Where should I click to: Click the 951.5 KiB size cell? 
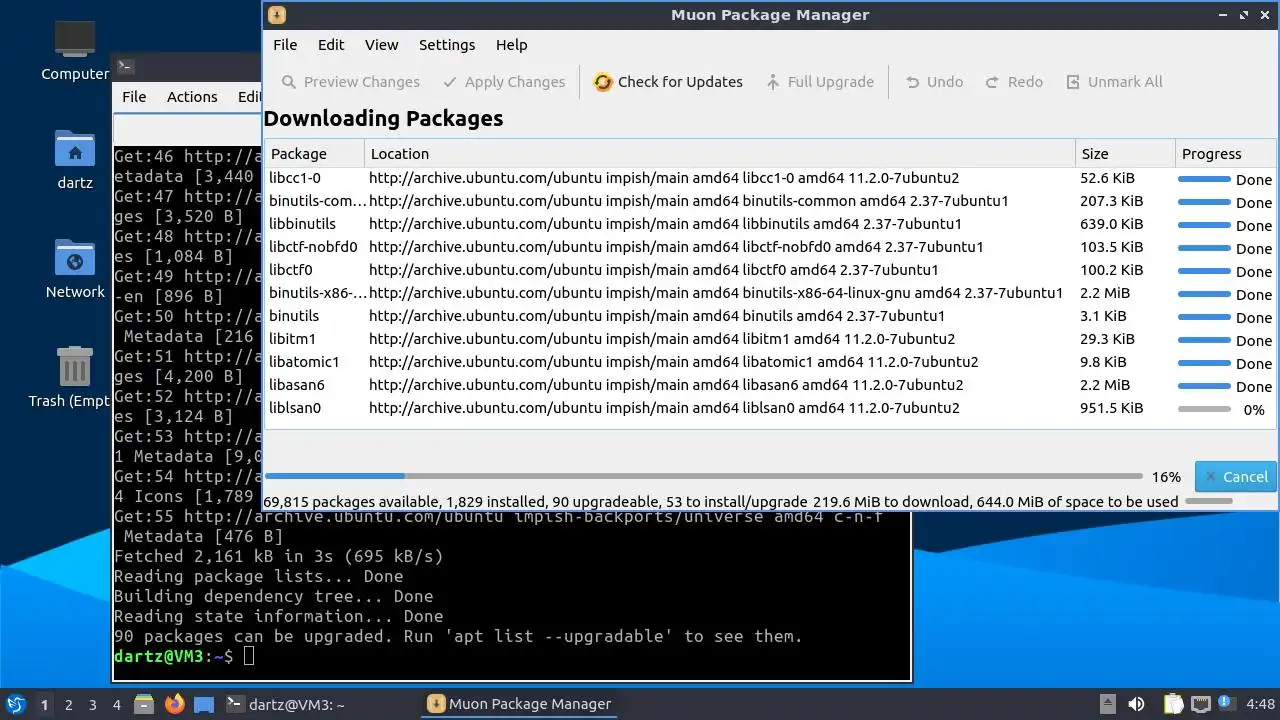coord(1112,408)
